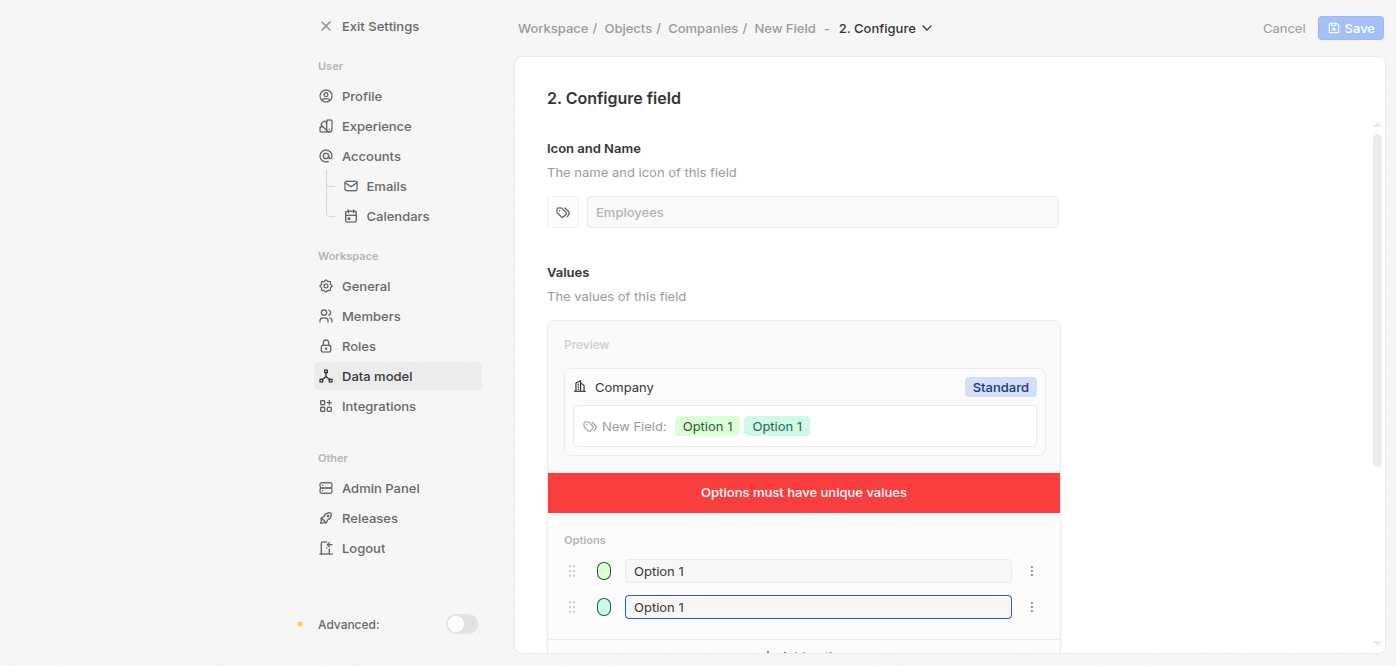Screen dimensions: 1396x666
Task: Open the second option's color swatch
Action: pos(604,607)
